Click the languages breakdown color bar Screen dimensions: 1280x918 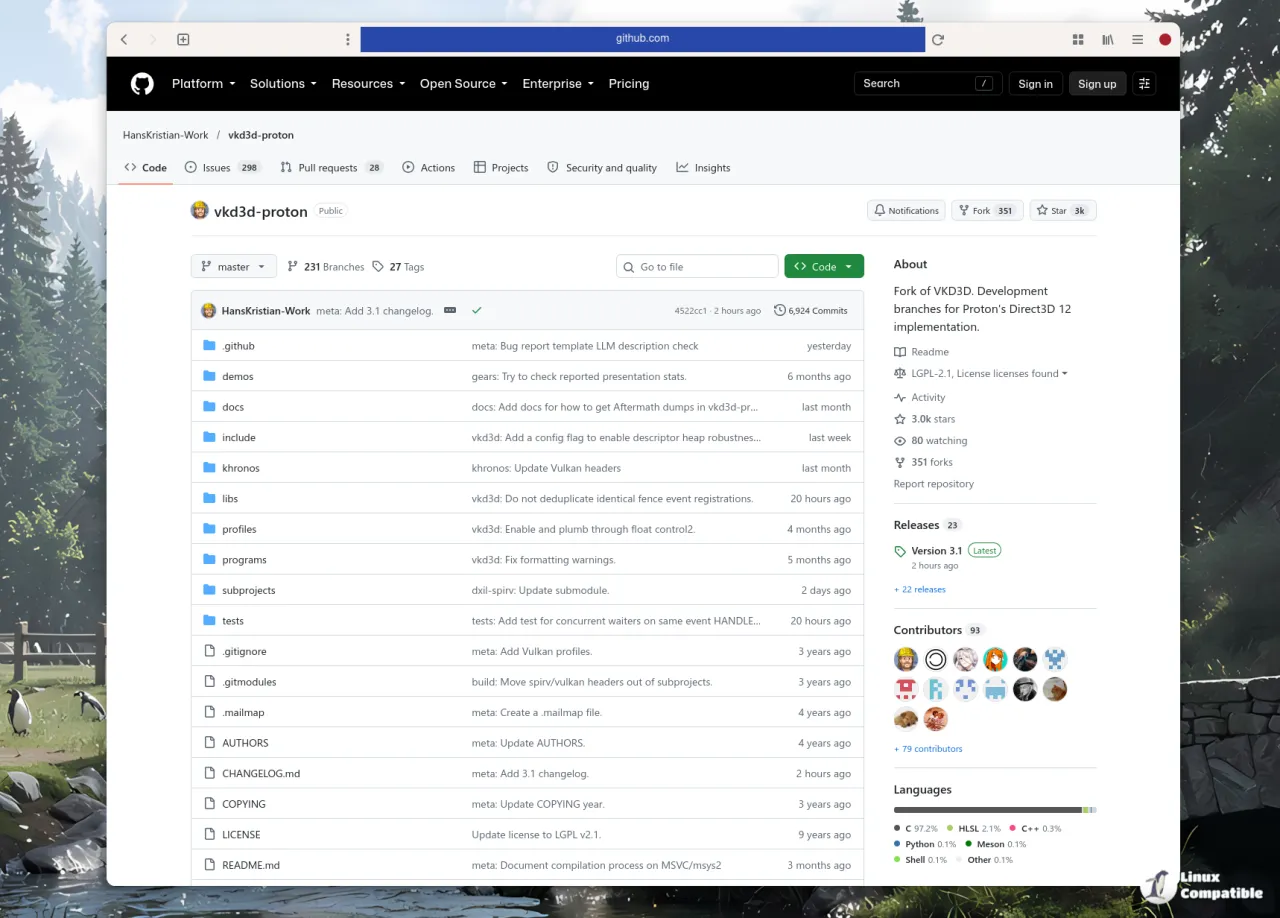(995, 810)
